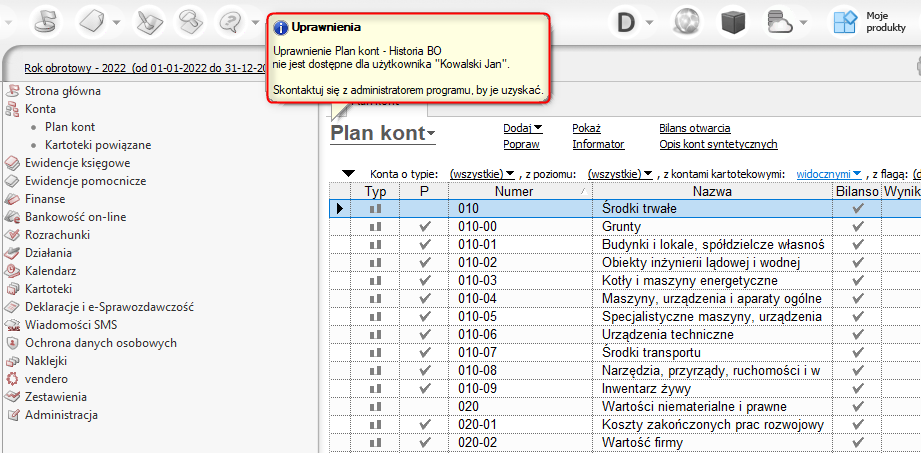Open dropdown arrow beside D icon

(649, 23)
